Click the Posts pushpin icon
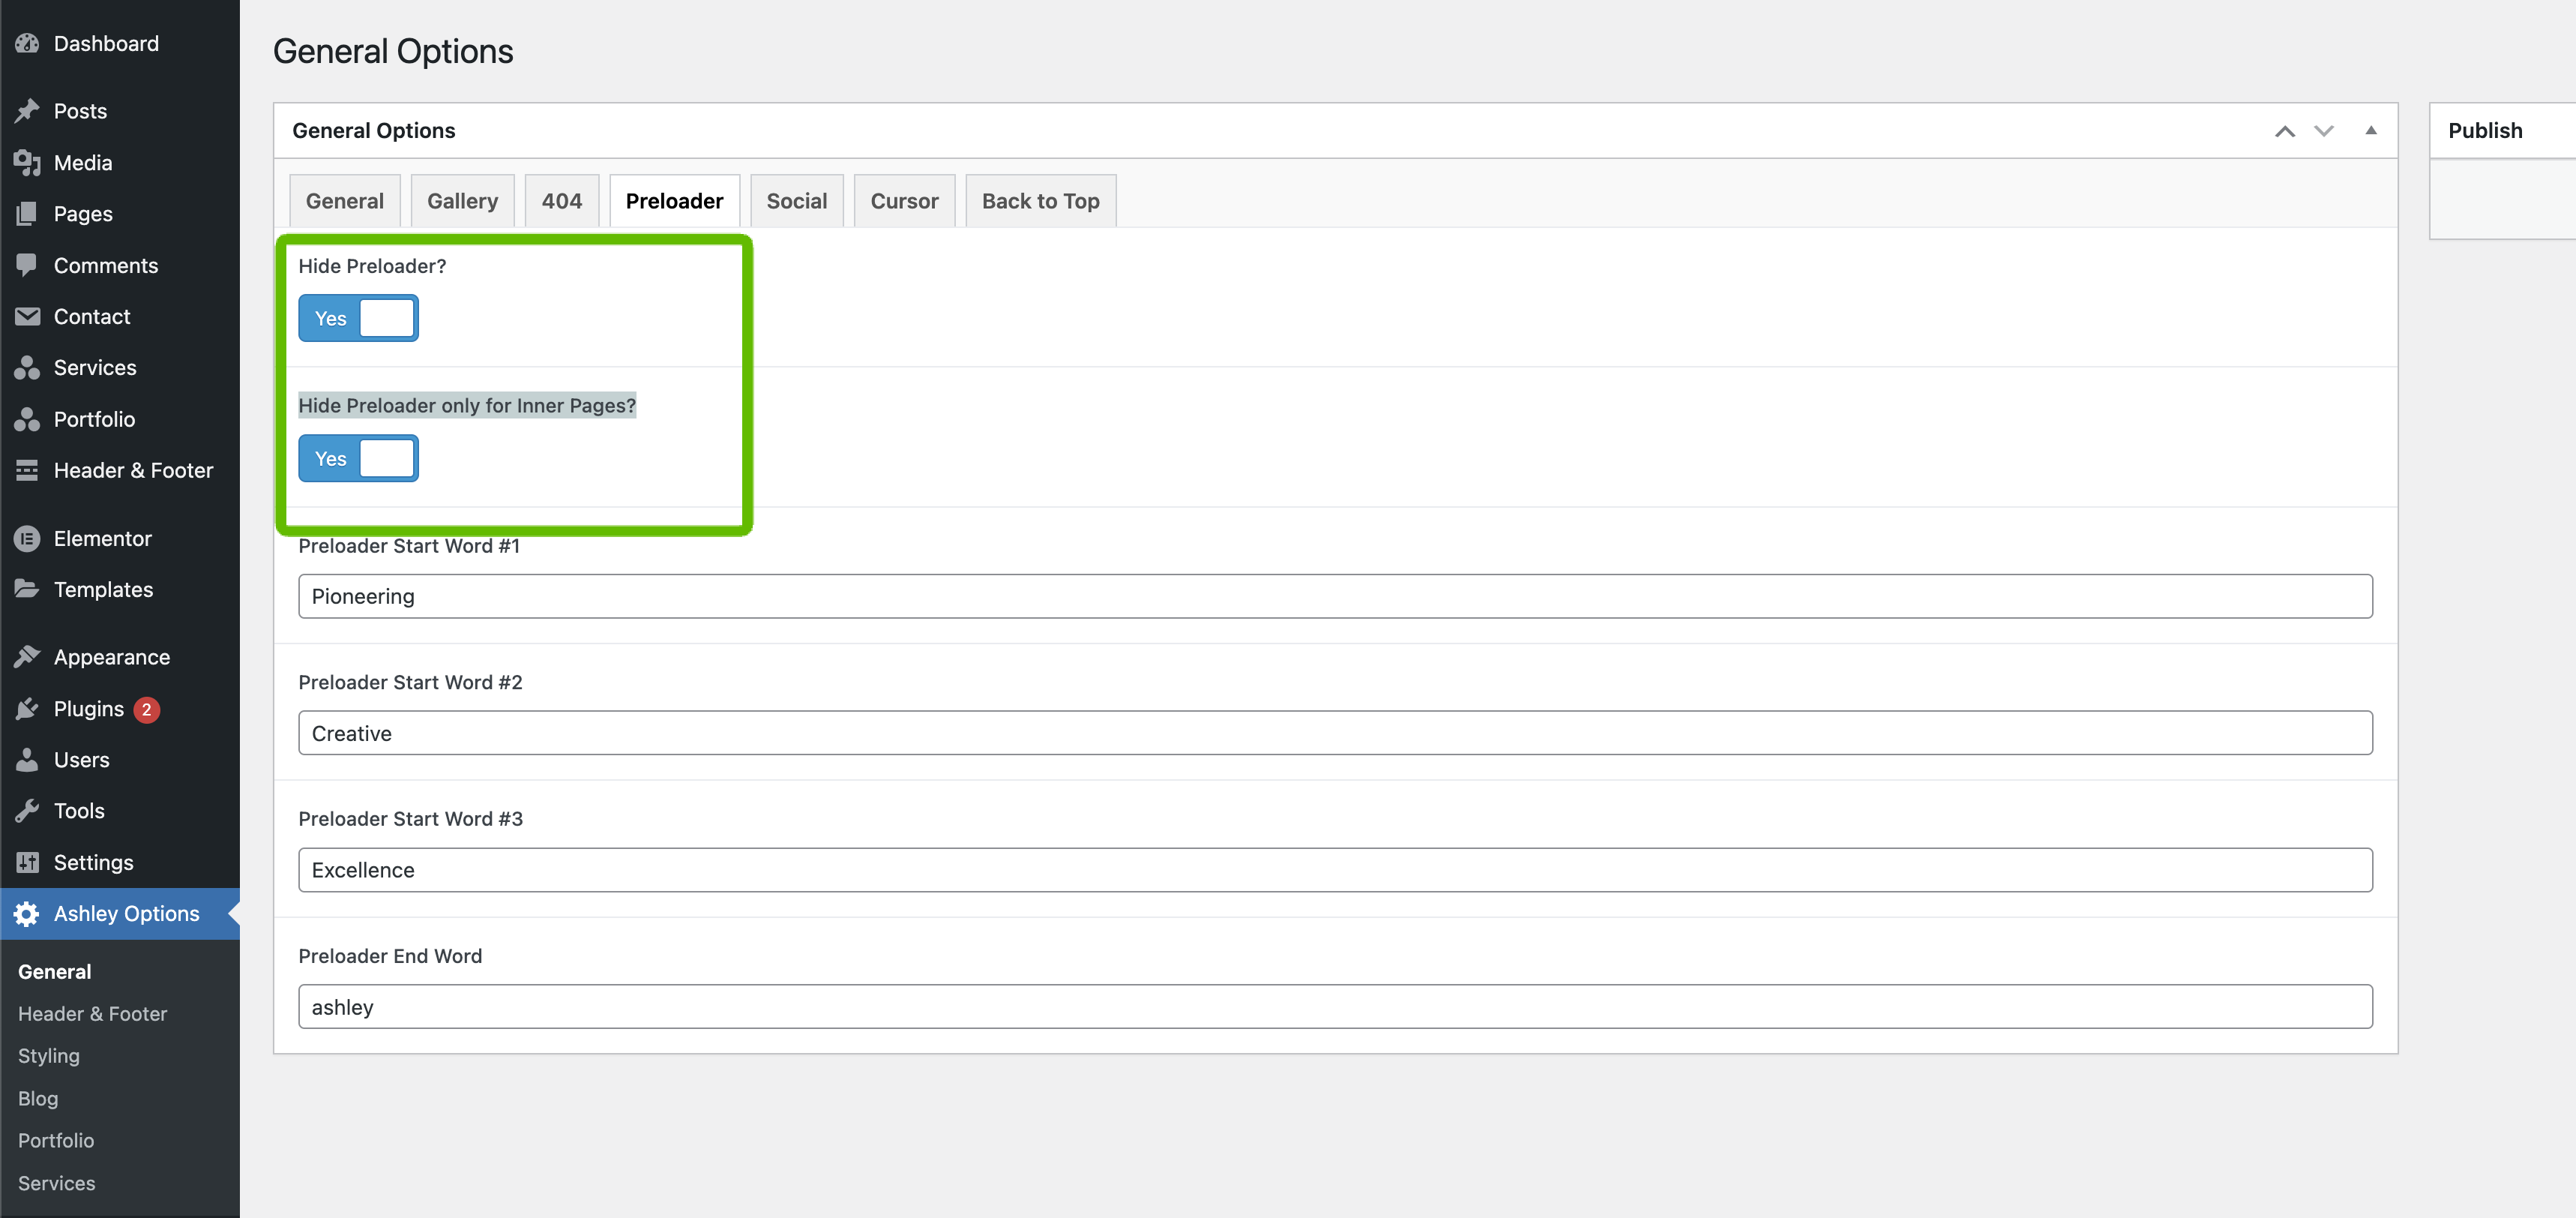The height and width of the screenshot is (1218, 2576). (27, 111)
